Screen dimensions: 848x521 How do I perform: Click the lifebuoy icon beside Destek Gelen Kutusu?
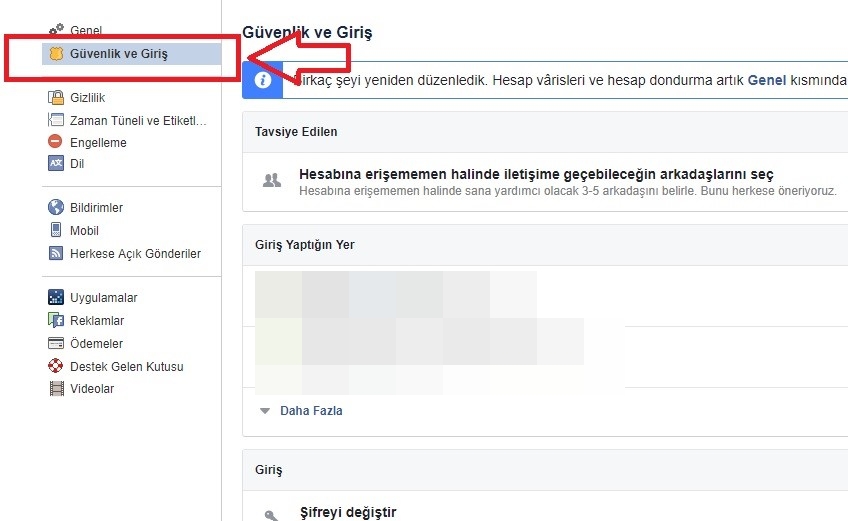[x=56, y=366]
